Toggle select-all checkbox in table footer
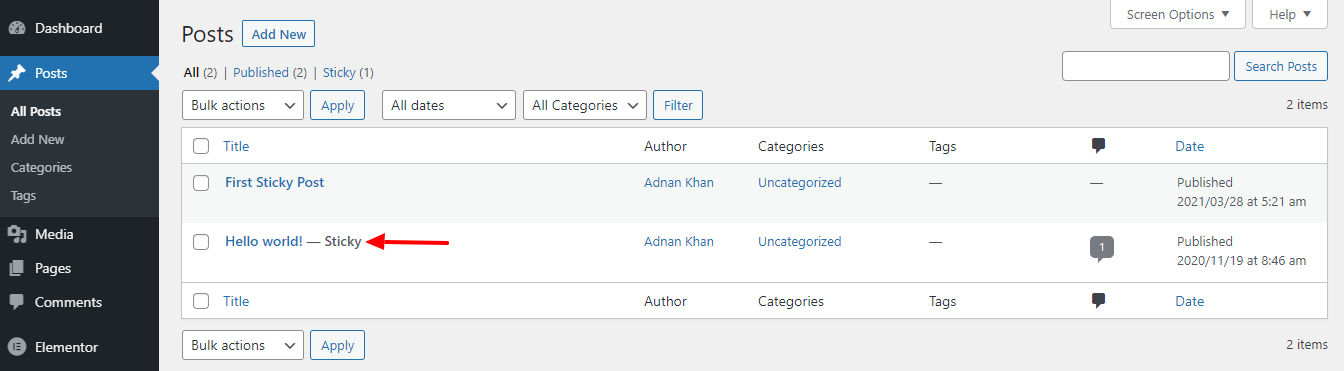The height and width of the screenshot is (371, 1344). pos(201,301)
